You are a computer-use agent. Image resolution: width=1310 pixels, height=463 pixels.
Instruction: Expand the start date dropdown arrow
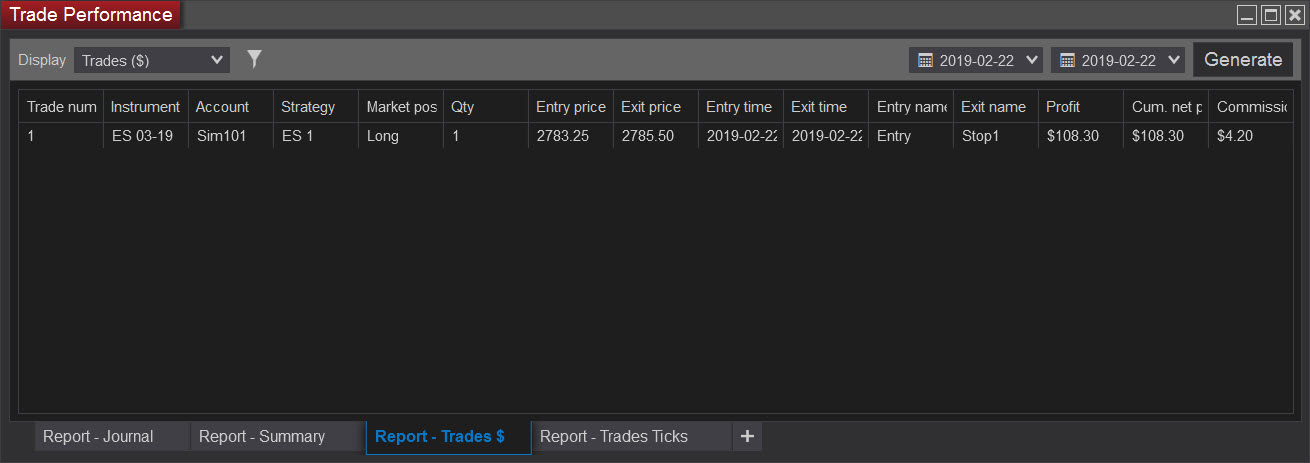(1032, 60)
